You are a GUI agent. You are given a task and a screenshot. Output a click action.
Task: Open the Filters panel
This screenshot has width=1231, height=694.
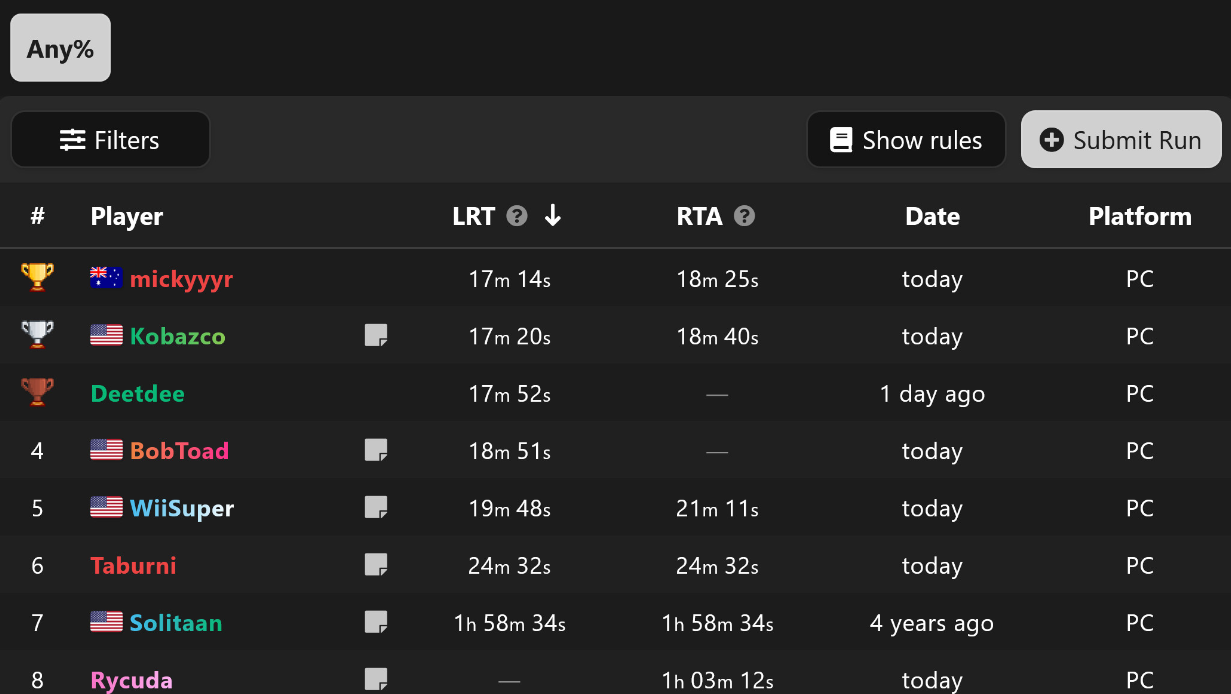point(110,140)
